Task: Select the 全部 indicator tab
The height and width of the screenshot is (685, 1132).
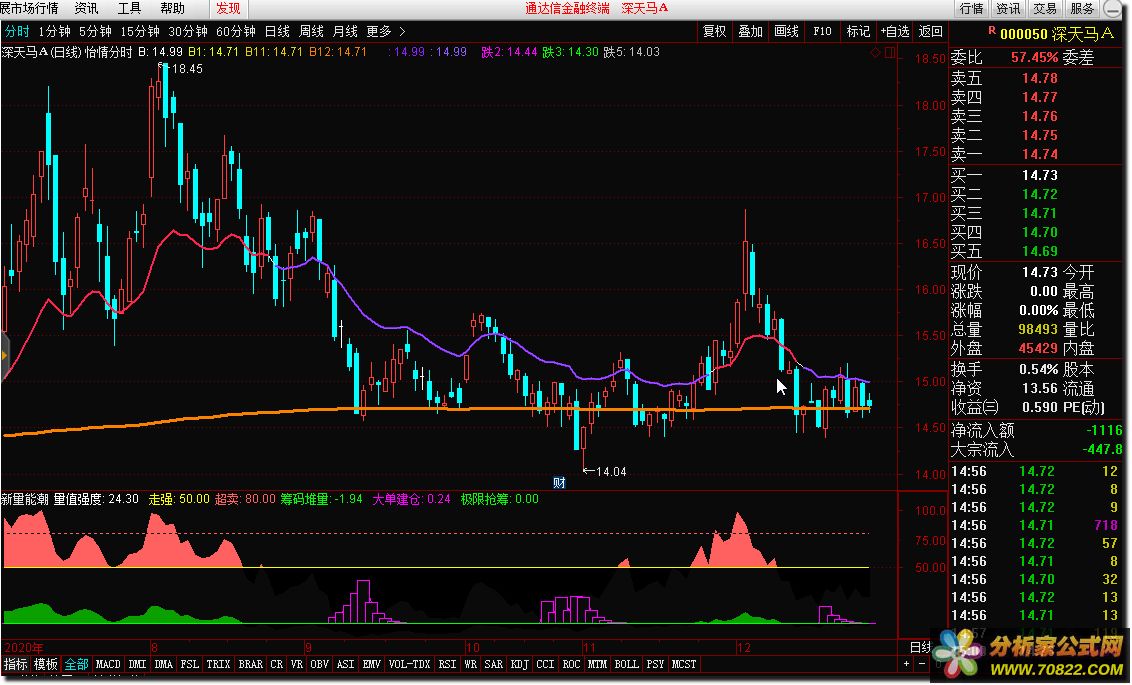Action: coord(77,664)
